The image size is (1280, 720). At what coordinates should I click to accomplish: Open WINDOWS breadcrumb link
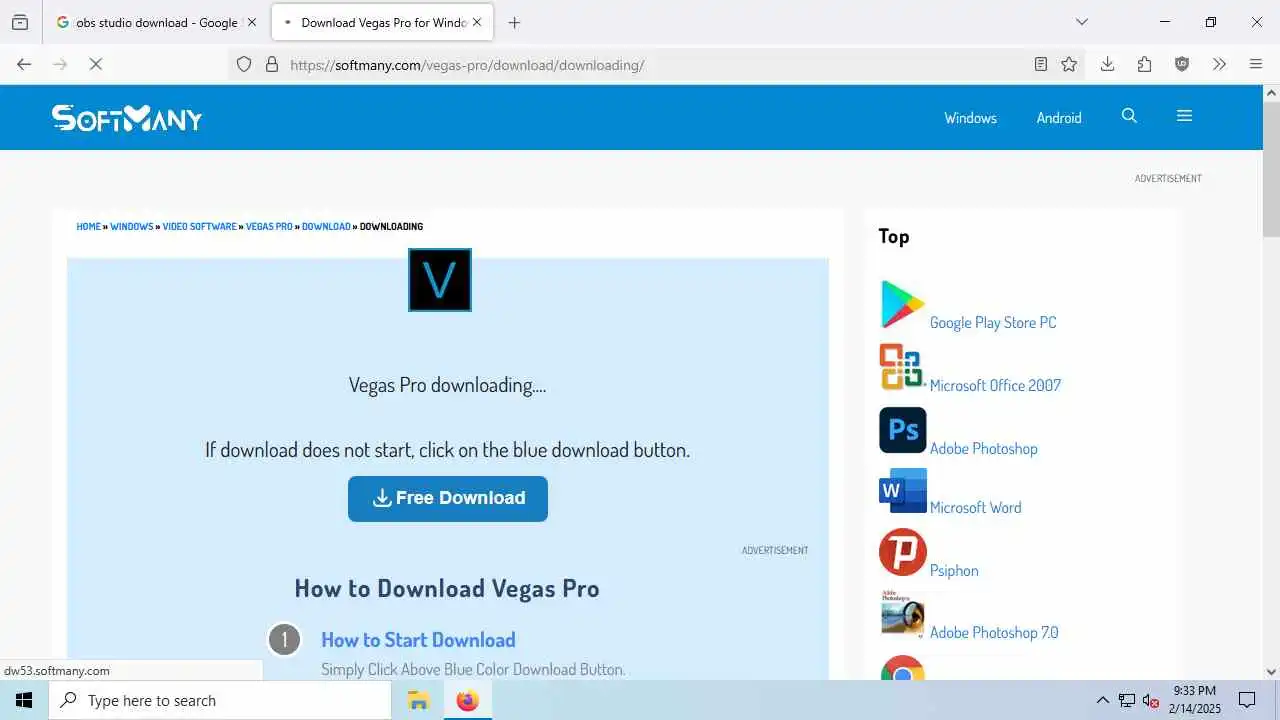click(x=132, y=227)
